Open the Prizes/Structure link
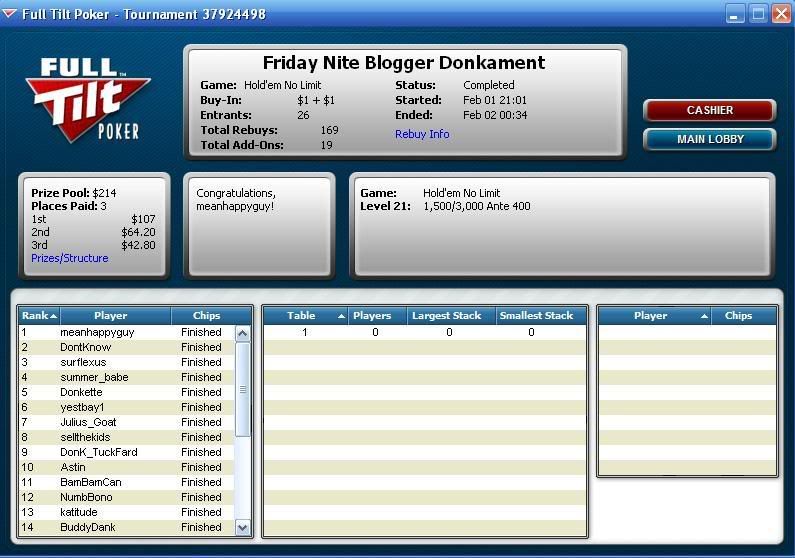795x558 pixels. pyautogui.click(x=69, y=258)
